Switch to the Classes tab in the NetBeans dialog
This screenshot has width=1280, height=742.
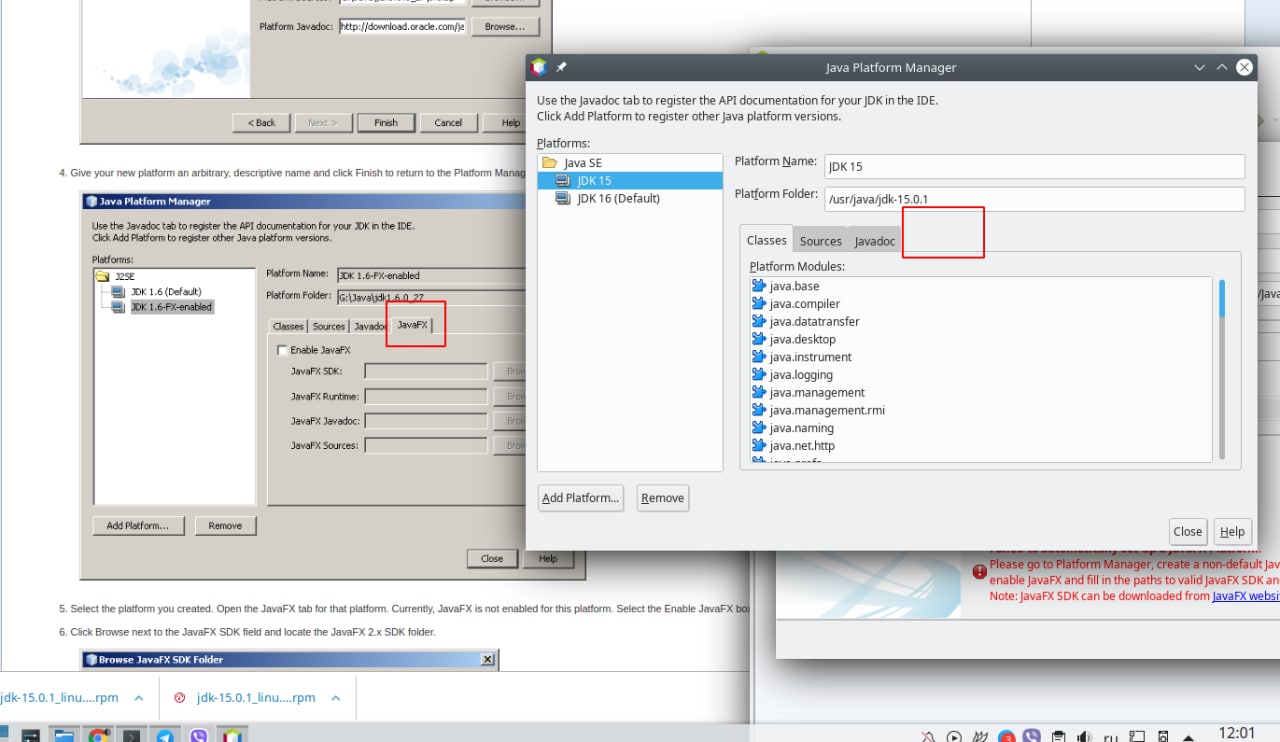coord(766,240)
